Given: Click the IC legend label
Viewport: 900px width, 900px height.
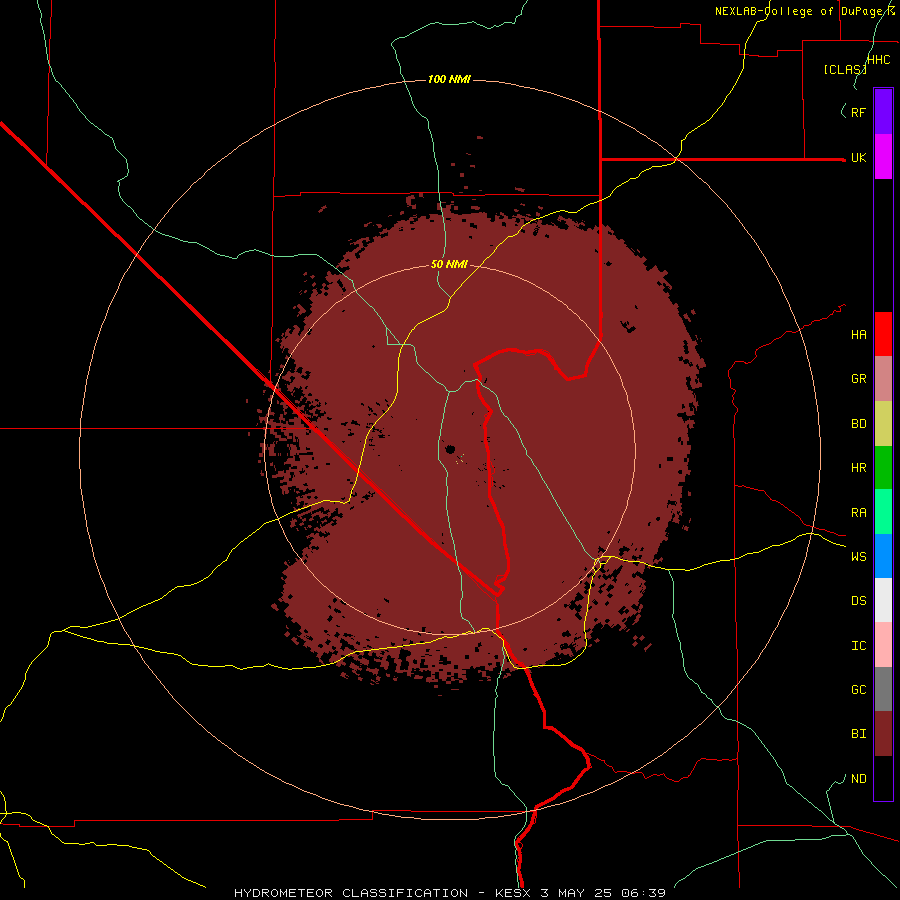Looking at the screenshot, I should point(858,646).
